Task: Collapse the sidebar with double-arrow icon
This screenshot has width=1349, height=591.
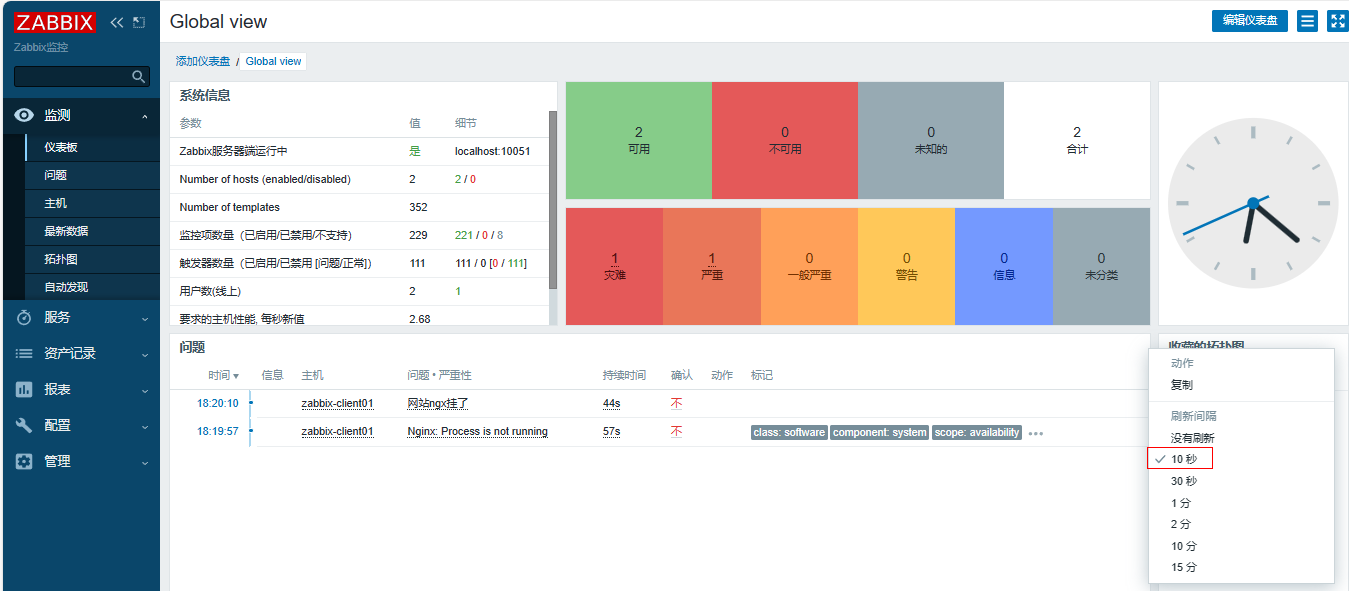Action: pos(117,22)
